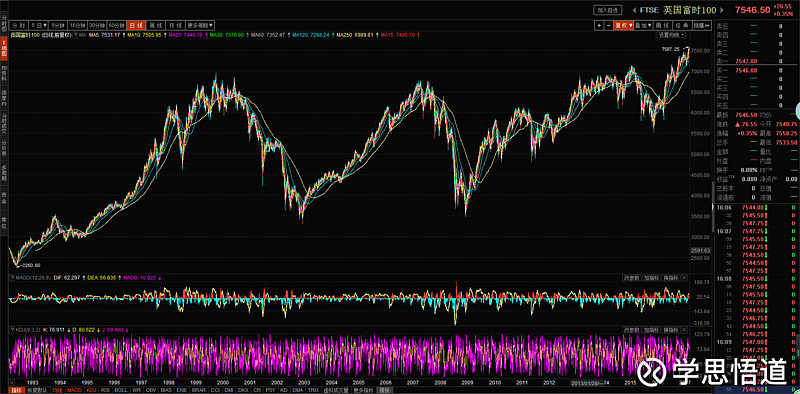800x394 pixels.
Task: Click 改参数 in the MACD panel
Action: tap(632, 278)
